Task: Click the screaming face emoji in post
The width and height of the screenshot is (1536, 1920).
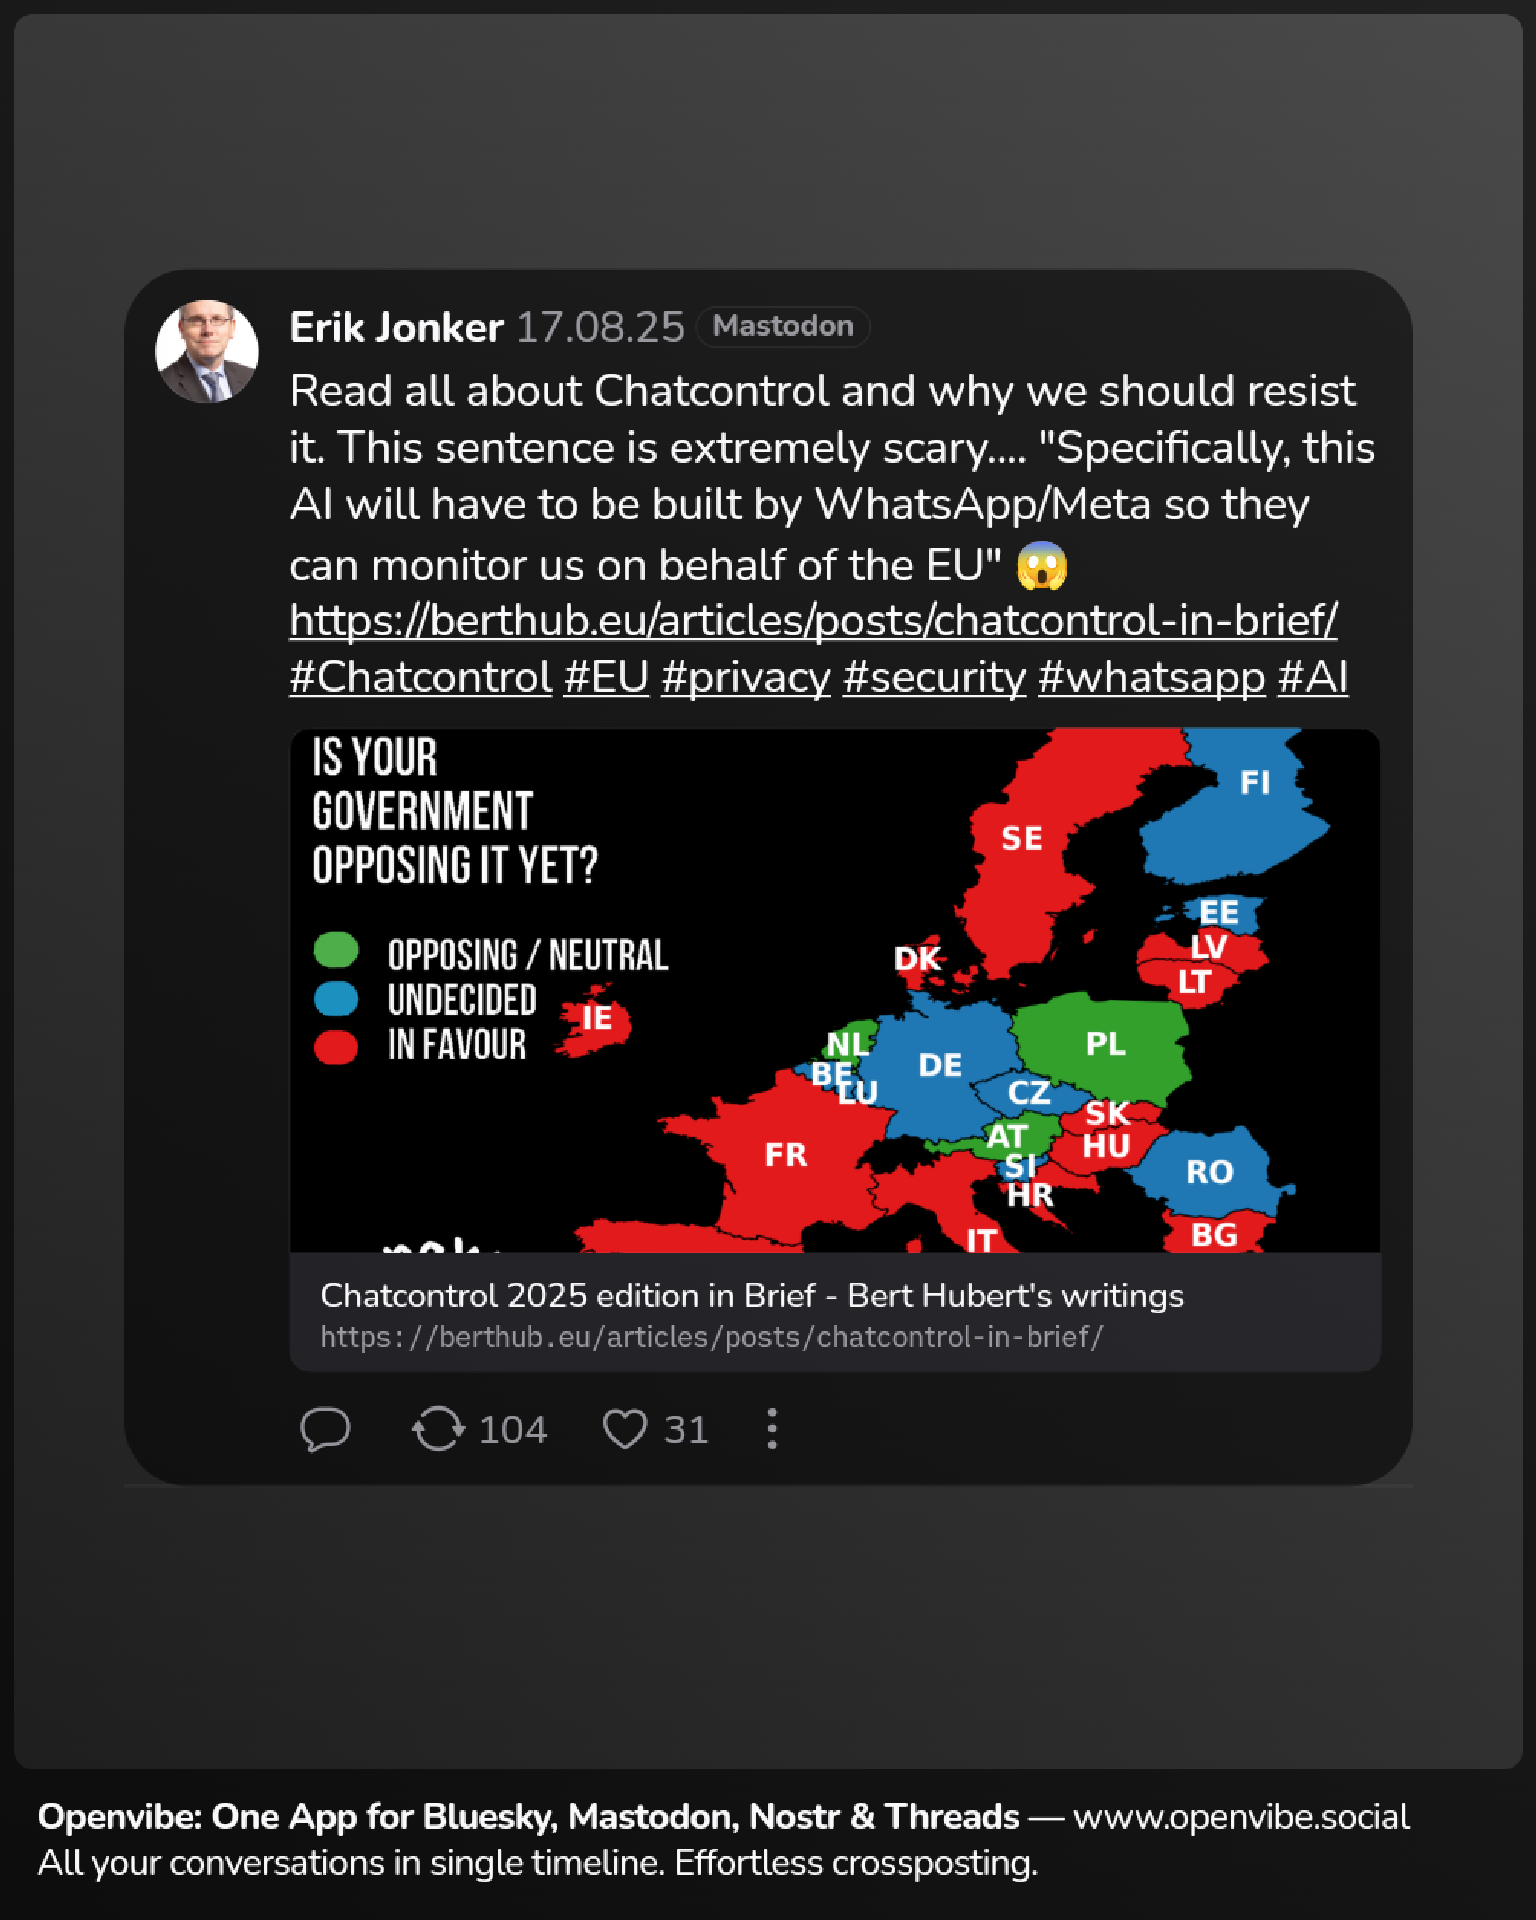Action: click(x=1042, y=566)
